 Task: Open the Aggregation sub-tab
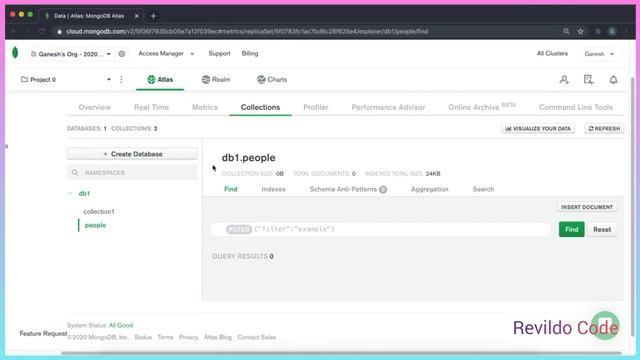point(430,189)
